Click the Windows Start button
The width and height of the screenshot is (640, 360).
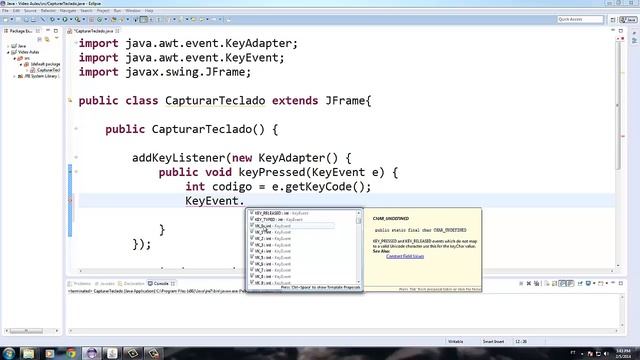click(x=9, y=353)
